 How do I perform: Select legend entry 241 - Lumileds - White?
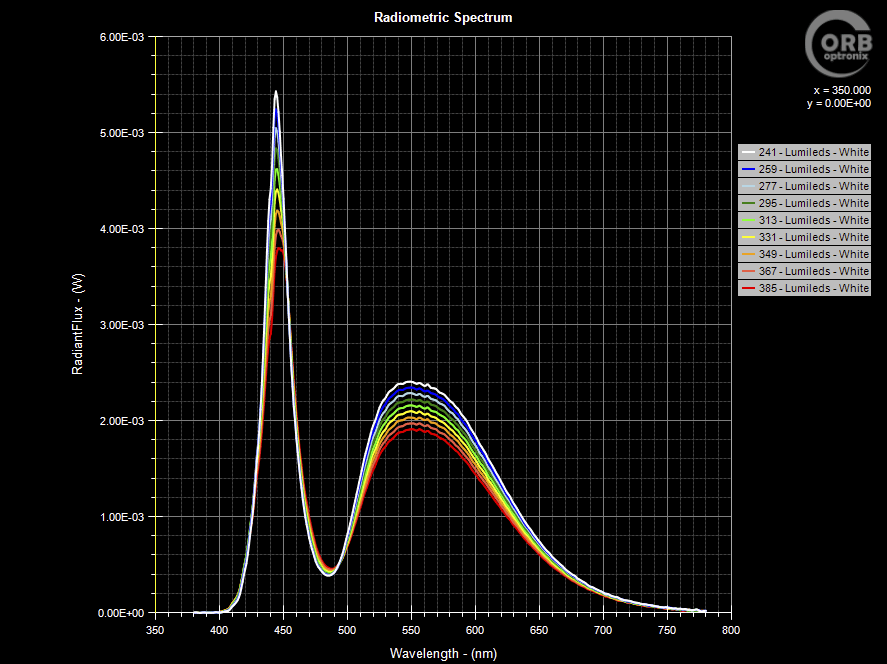point(804,152)
